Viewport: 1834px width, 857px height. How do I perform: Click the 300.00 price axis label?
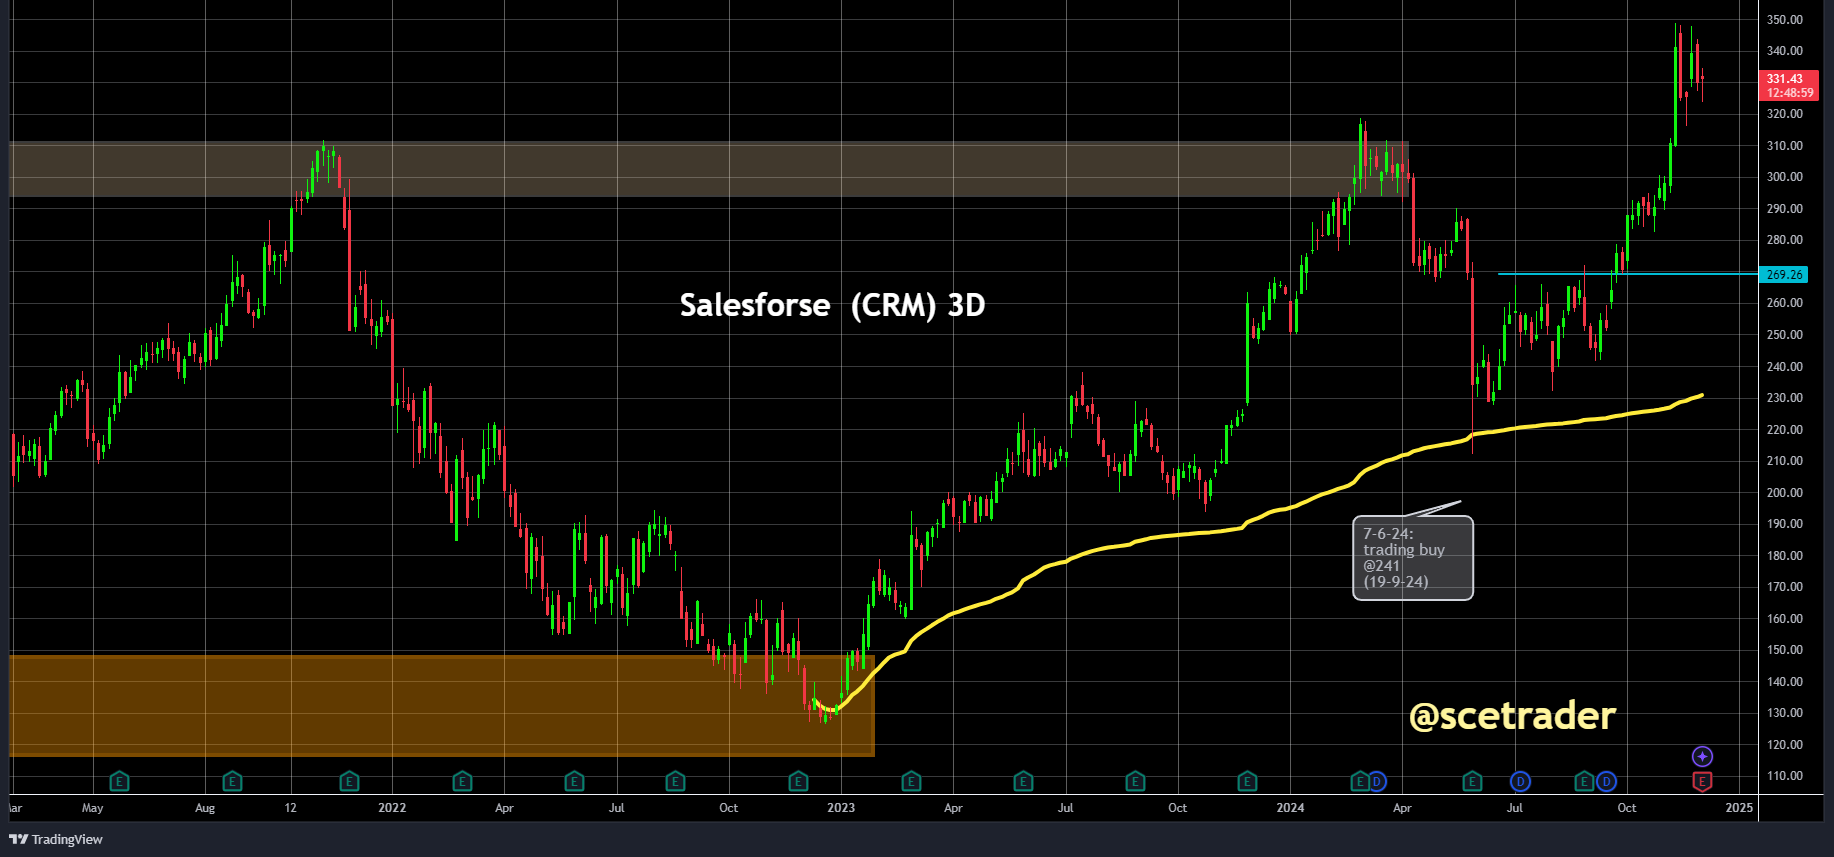1785,177
